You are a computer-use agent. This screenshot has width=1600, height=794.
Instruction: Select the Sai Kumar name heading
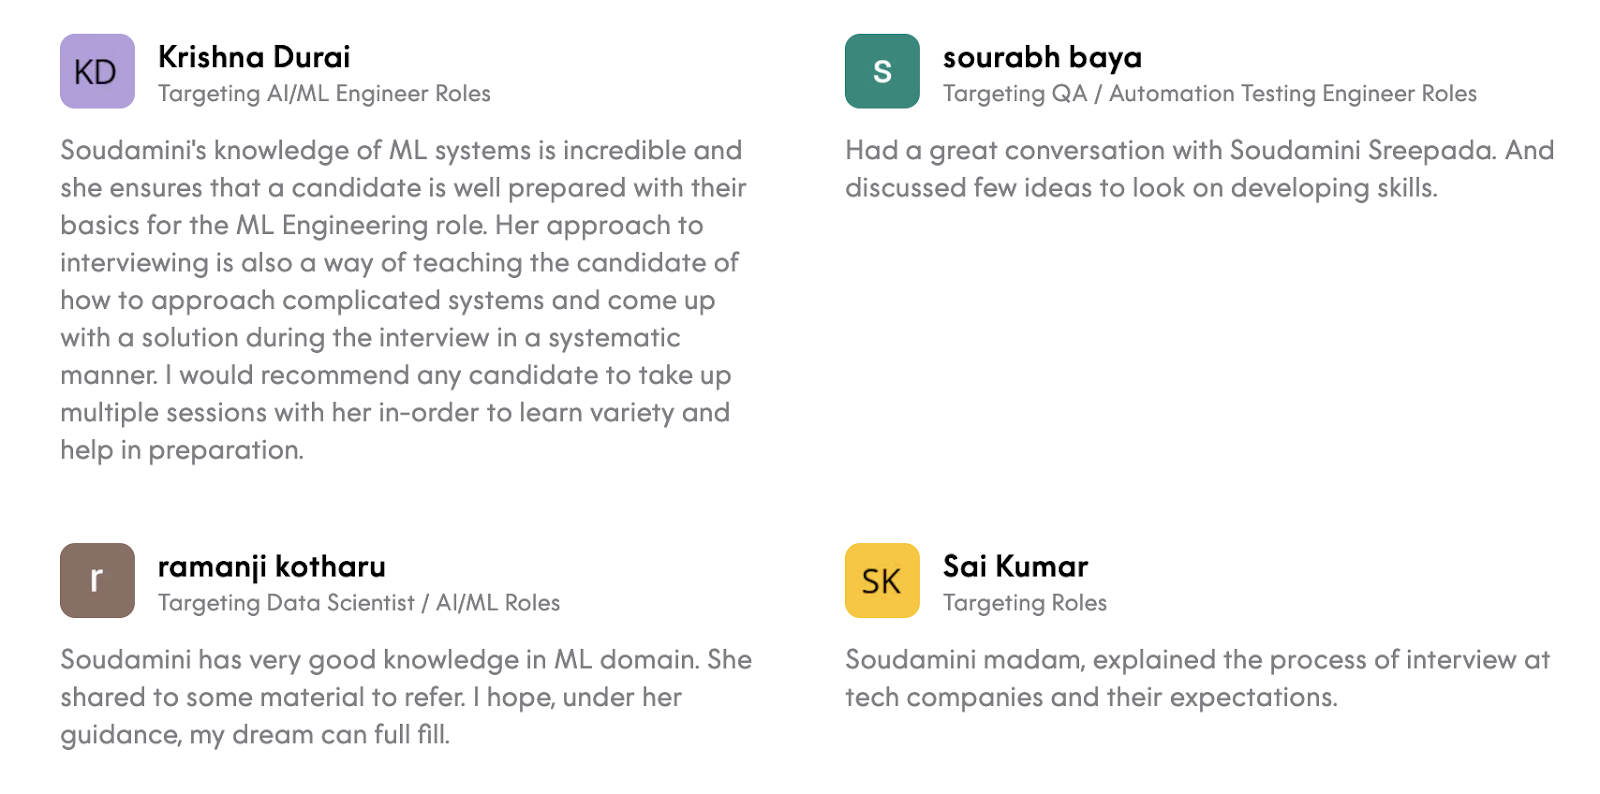(1015, 566)
